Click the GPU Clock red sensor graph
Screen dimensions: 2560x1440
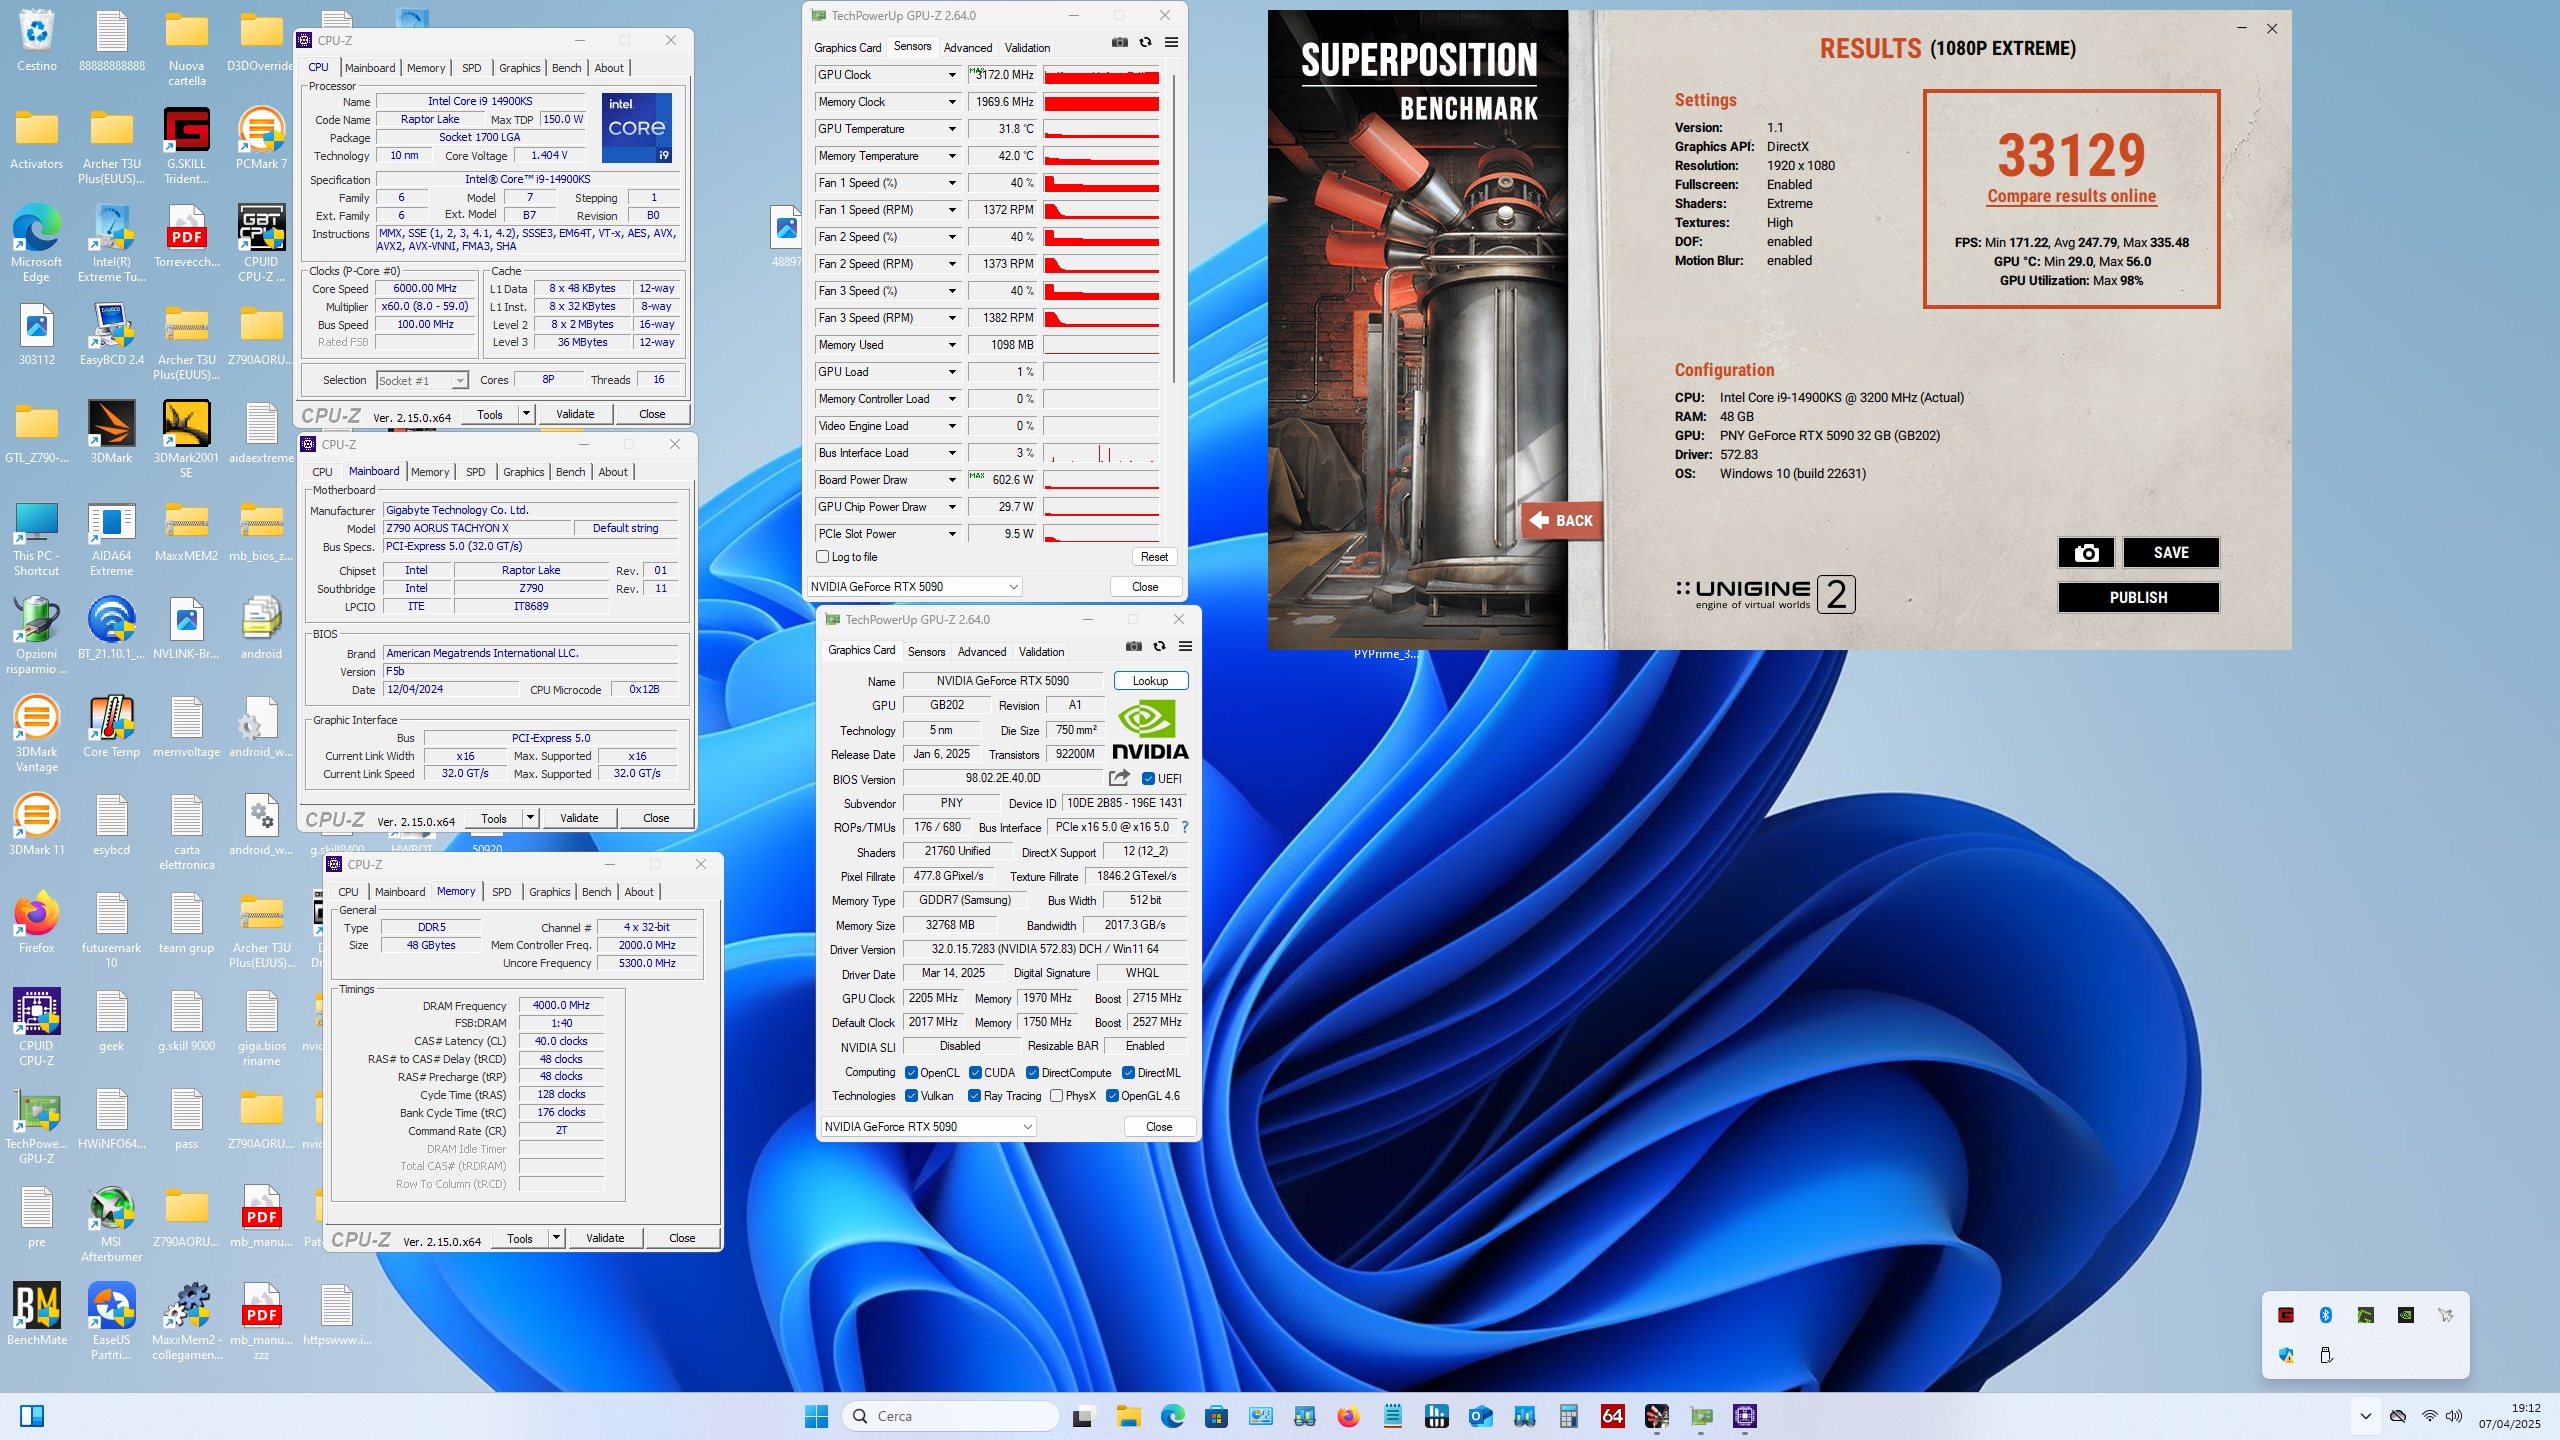click(1101, 75)
